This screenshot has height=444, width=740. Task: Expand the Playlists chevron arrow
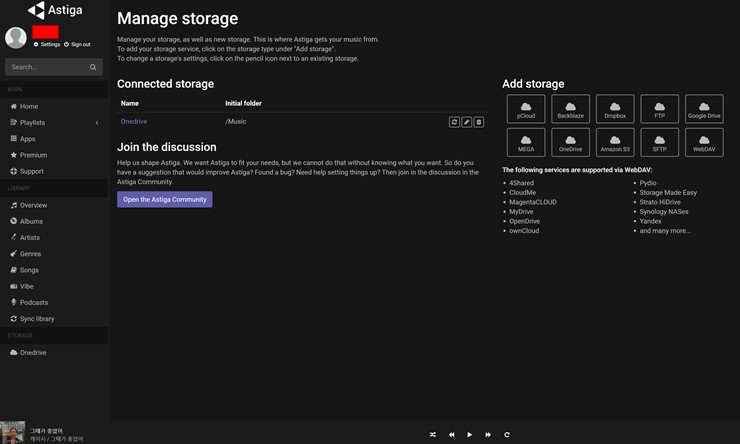click(97, 123)
